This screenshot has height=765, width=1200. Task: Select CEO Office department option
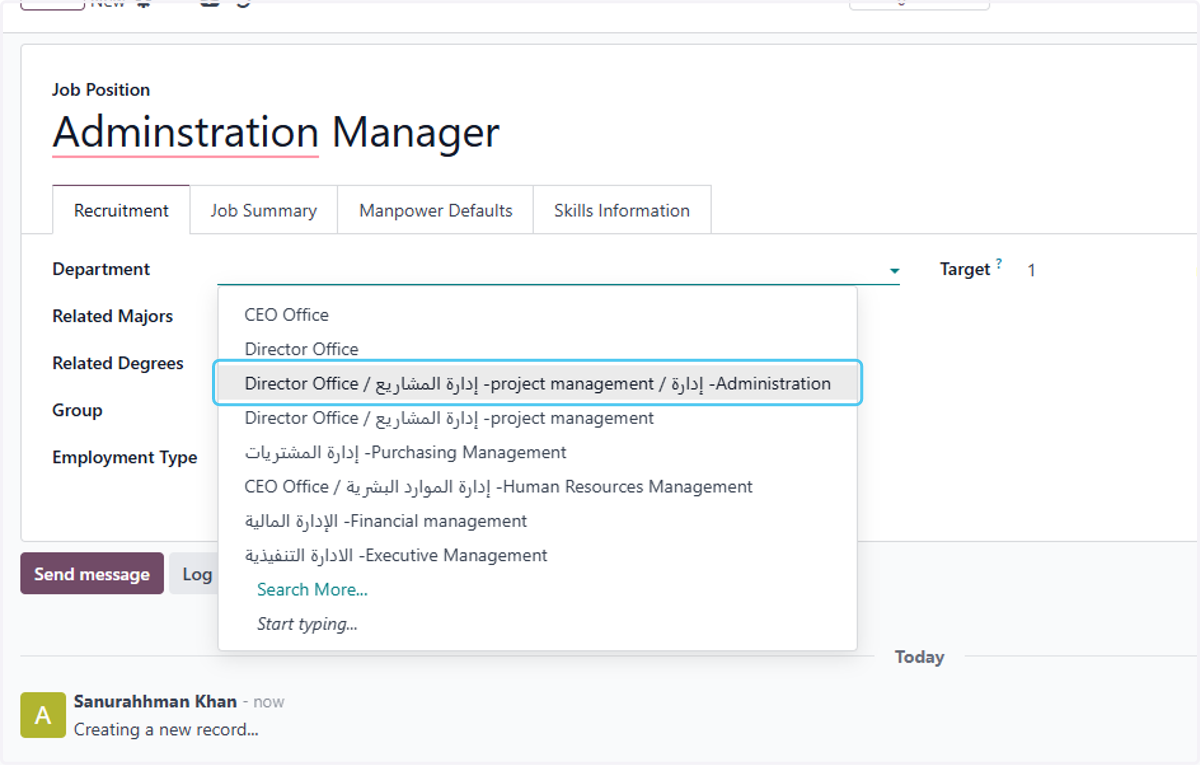(x=537, y=315)
